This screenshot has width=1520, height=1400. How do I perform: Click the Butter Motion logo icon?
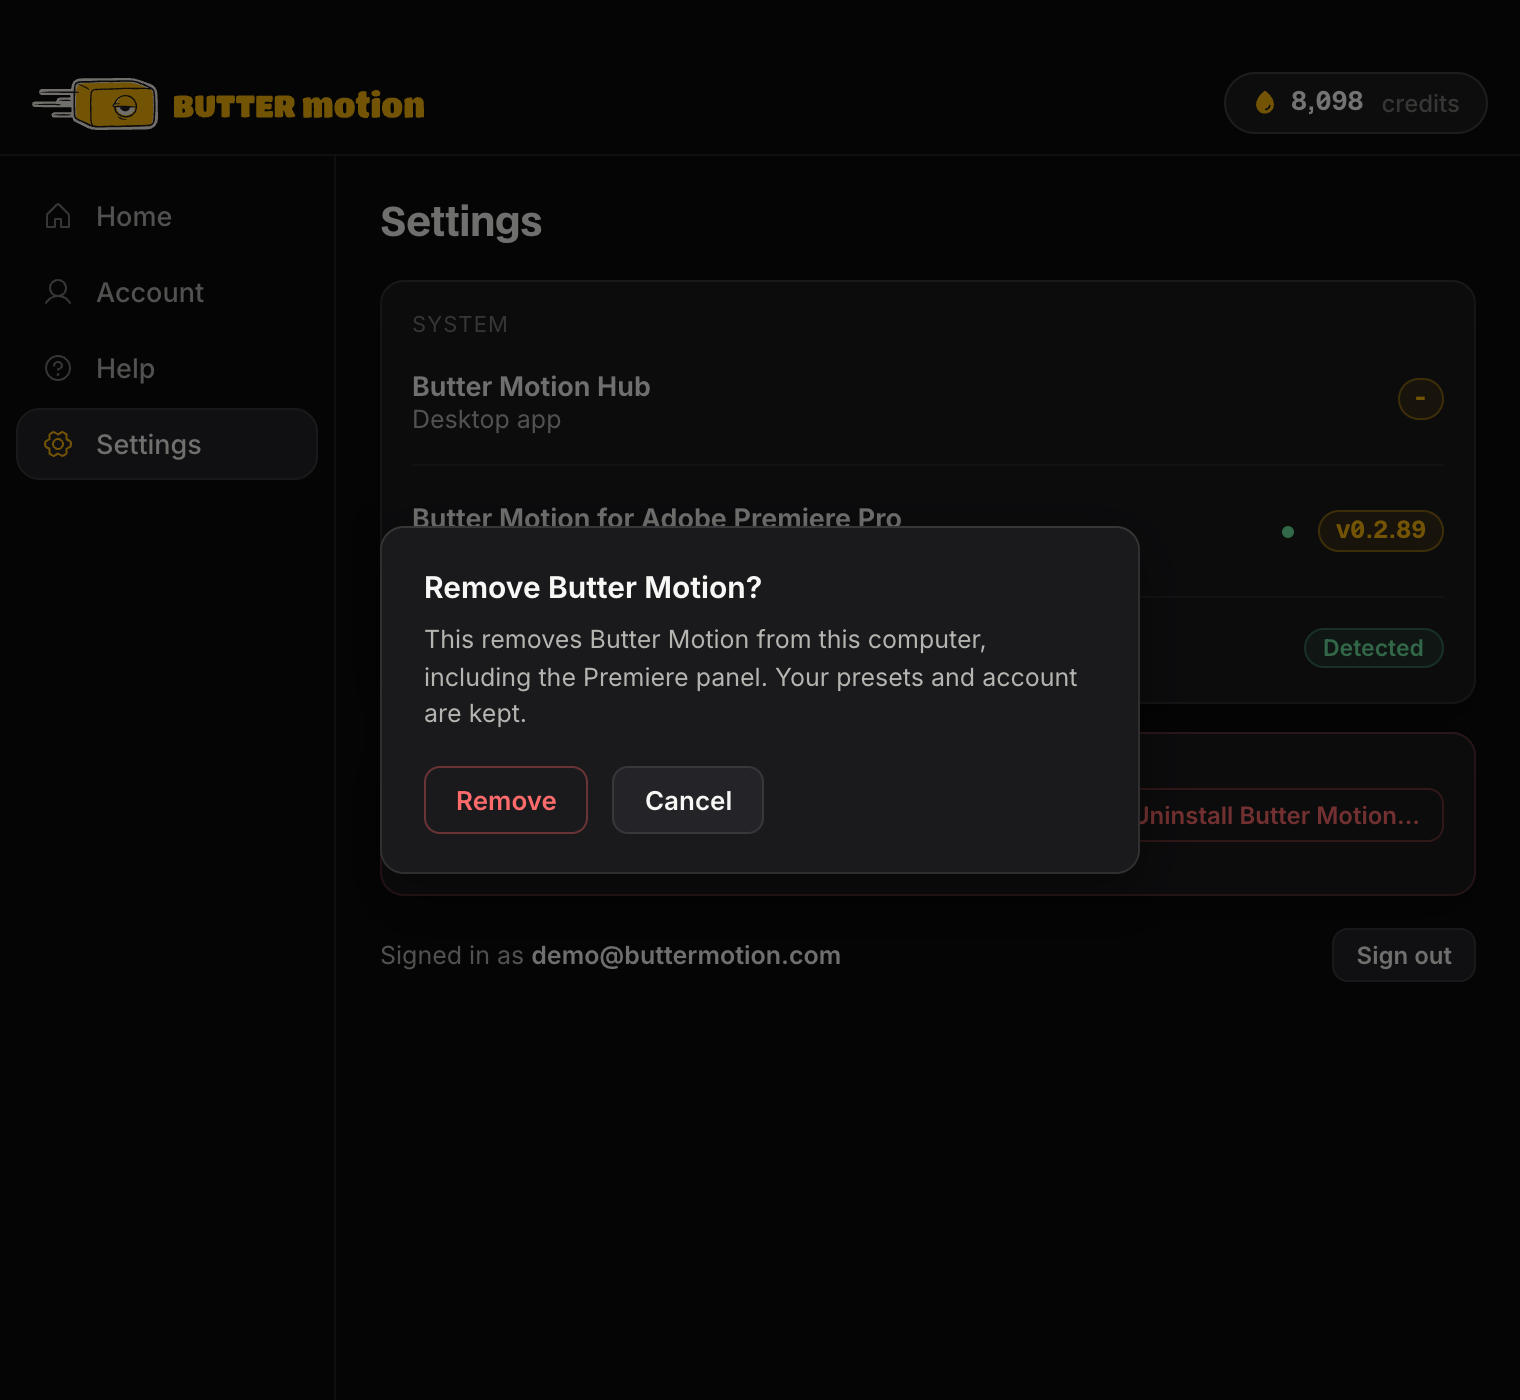point(96,104)
